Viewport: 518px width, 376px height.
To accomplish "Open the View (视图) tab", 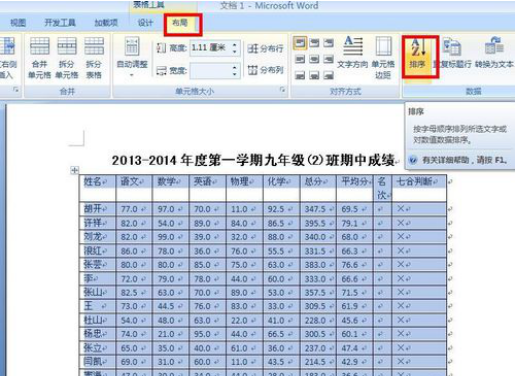I will coord(18,23).
